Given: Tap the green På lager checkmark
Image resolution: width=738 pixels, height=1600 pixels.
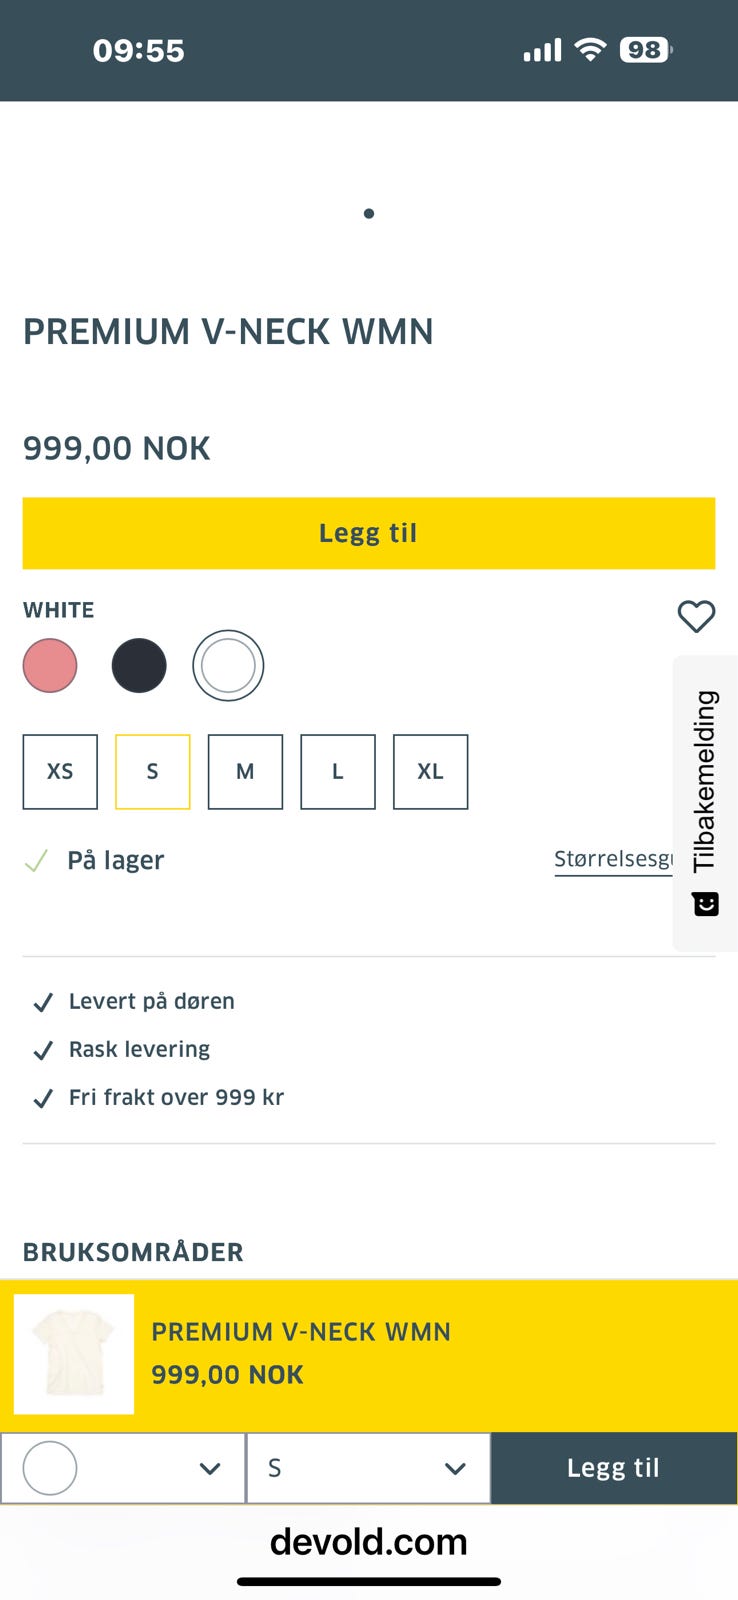Looking at the screenshot, I should click(x=36, y=860).
